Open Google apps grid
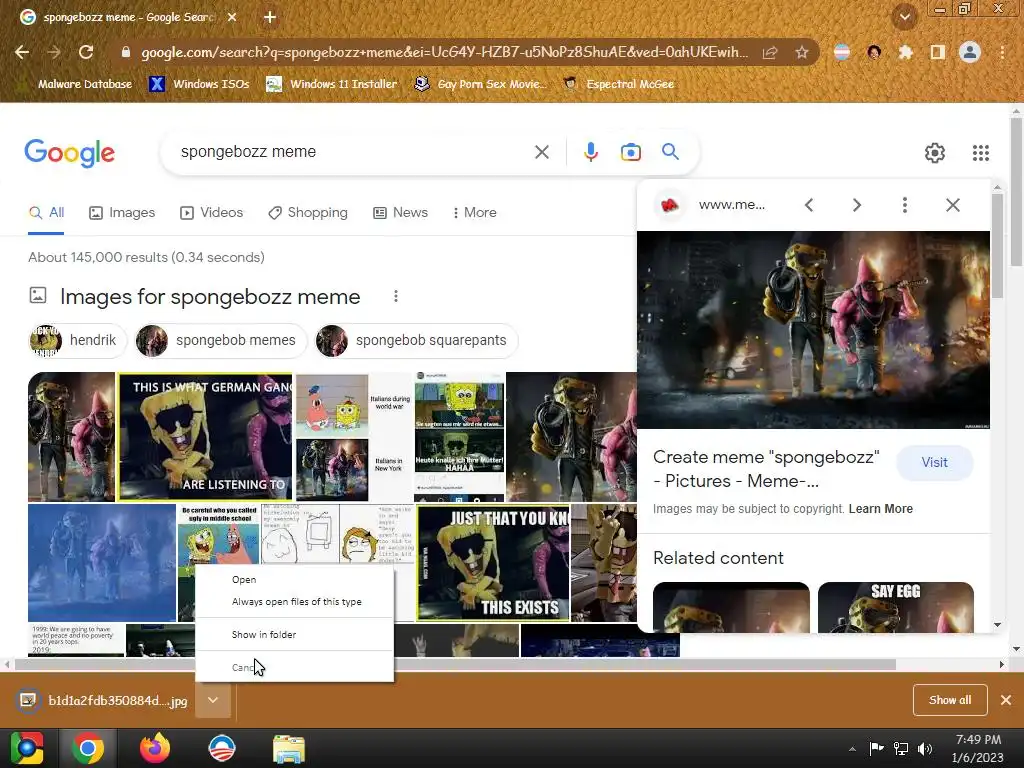1024x768 pixels. [980, 153]
